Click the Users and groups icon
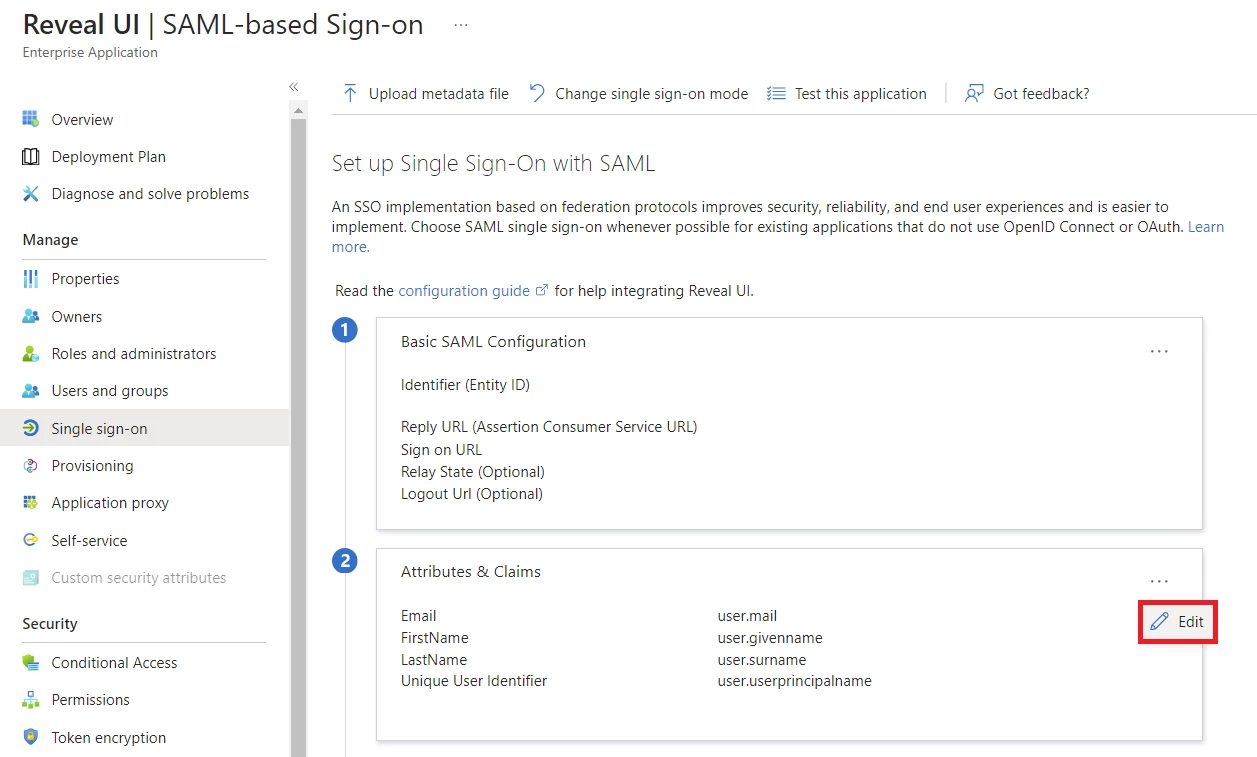This screenshot has height=757, width=1257. (31, 391)
